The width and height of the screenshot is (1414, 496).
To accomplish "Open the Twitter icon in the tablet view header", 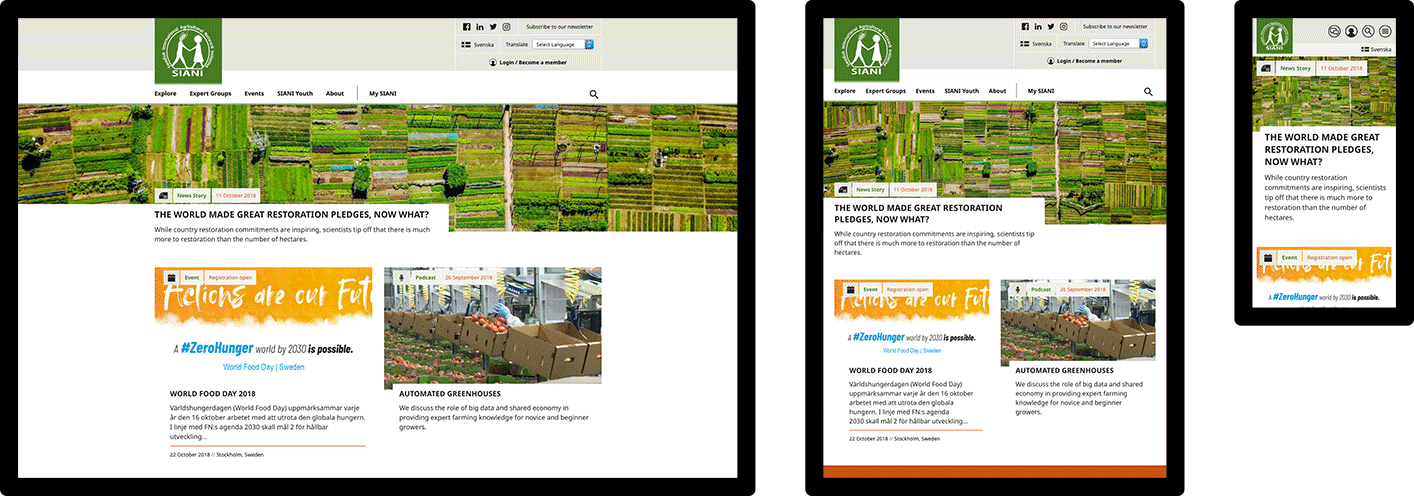I will [x=1050, y=27].
